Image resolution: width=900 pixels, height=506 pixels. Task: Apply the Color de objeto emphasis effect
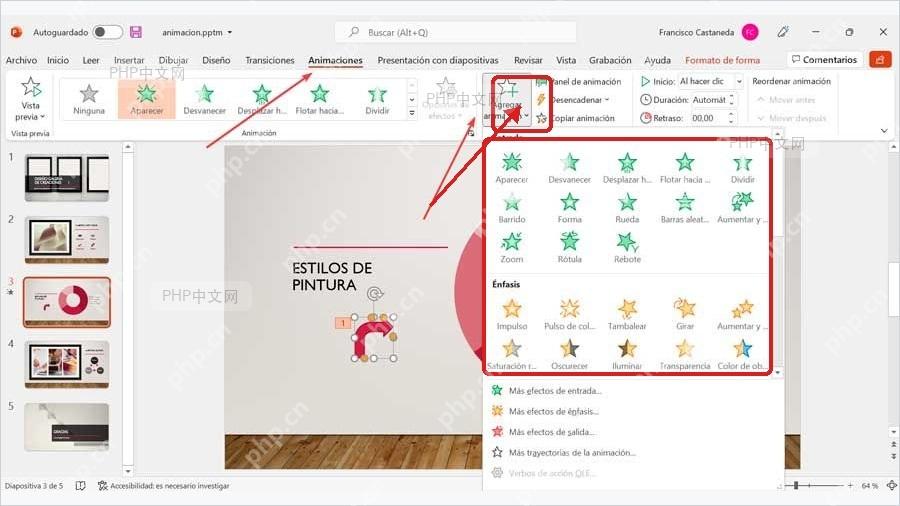tap(742, 354)
